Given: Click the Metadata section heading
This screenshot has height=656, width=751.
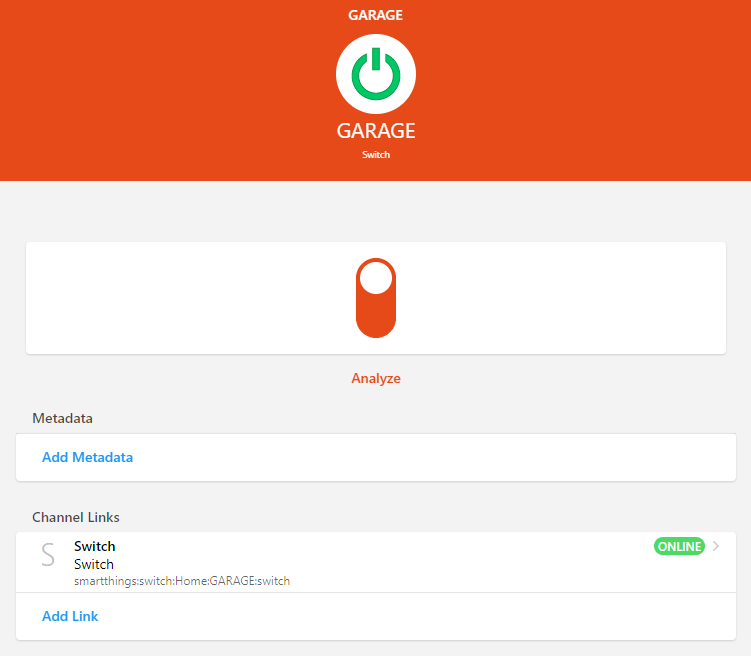Looking at the screenshot, I should [x=62, y=417].
